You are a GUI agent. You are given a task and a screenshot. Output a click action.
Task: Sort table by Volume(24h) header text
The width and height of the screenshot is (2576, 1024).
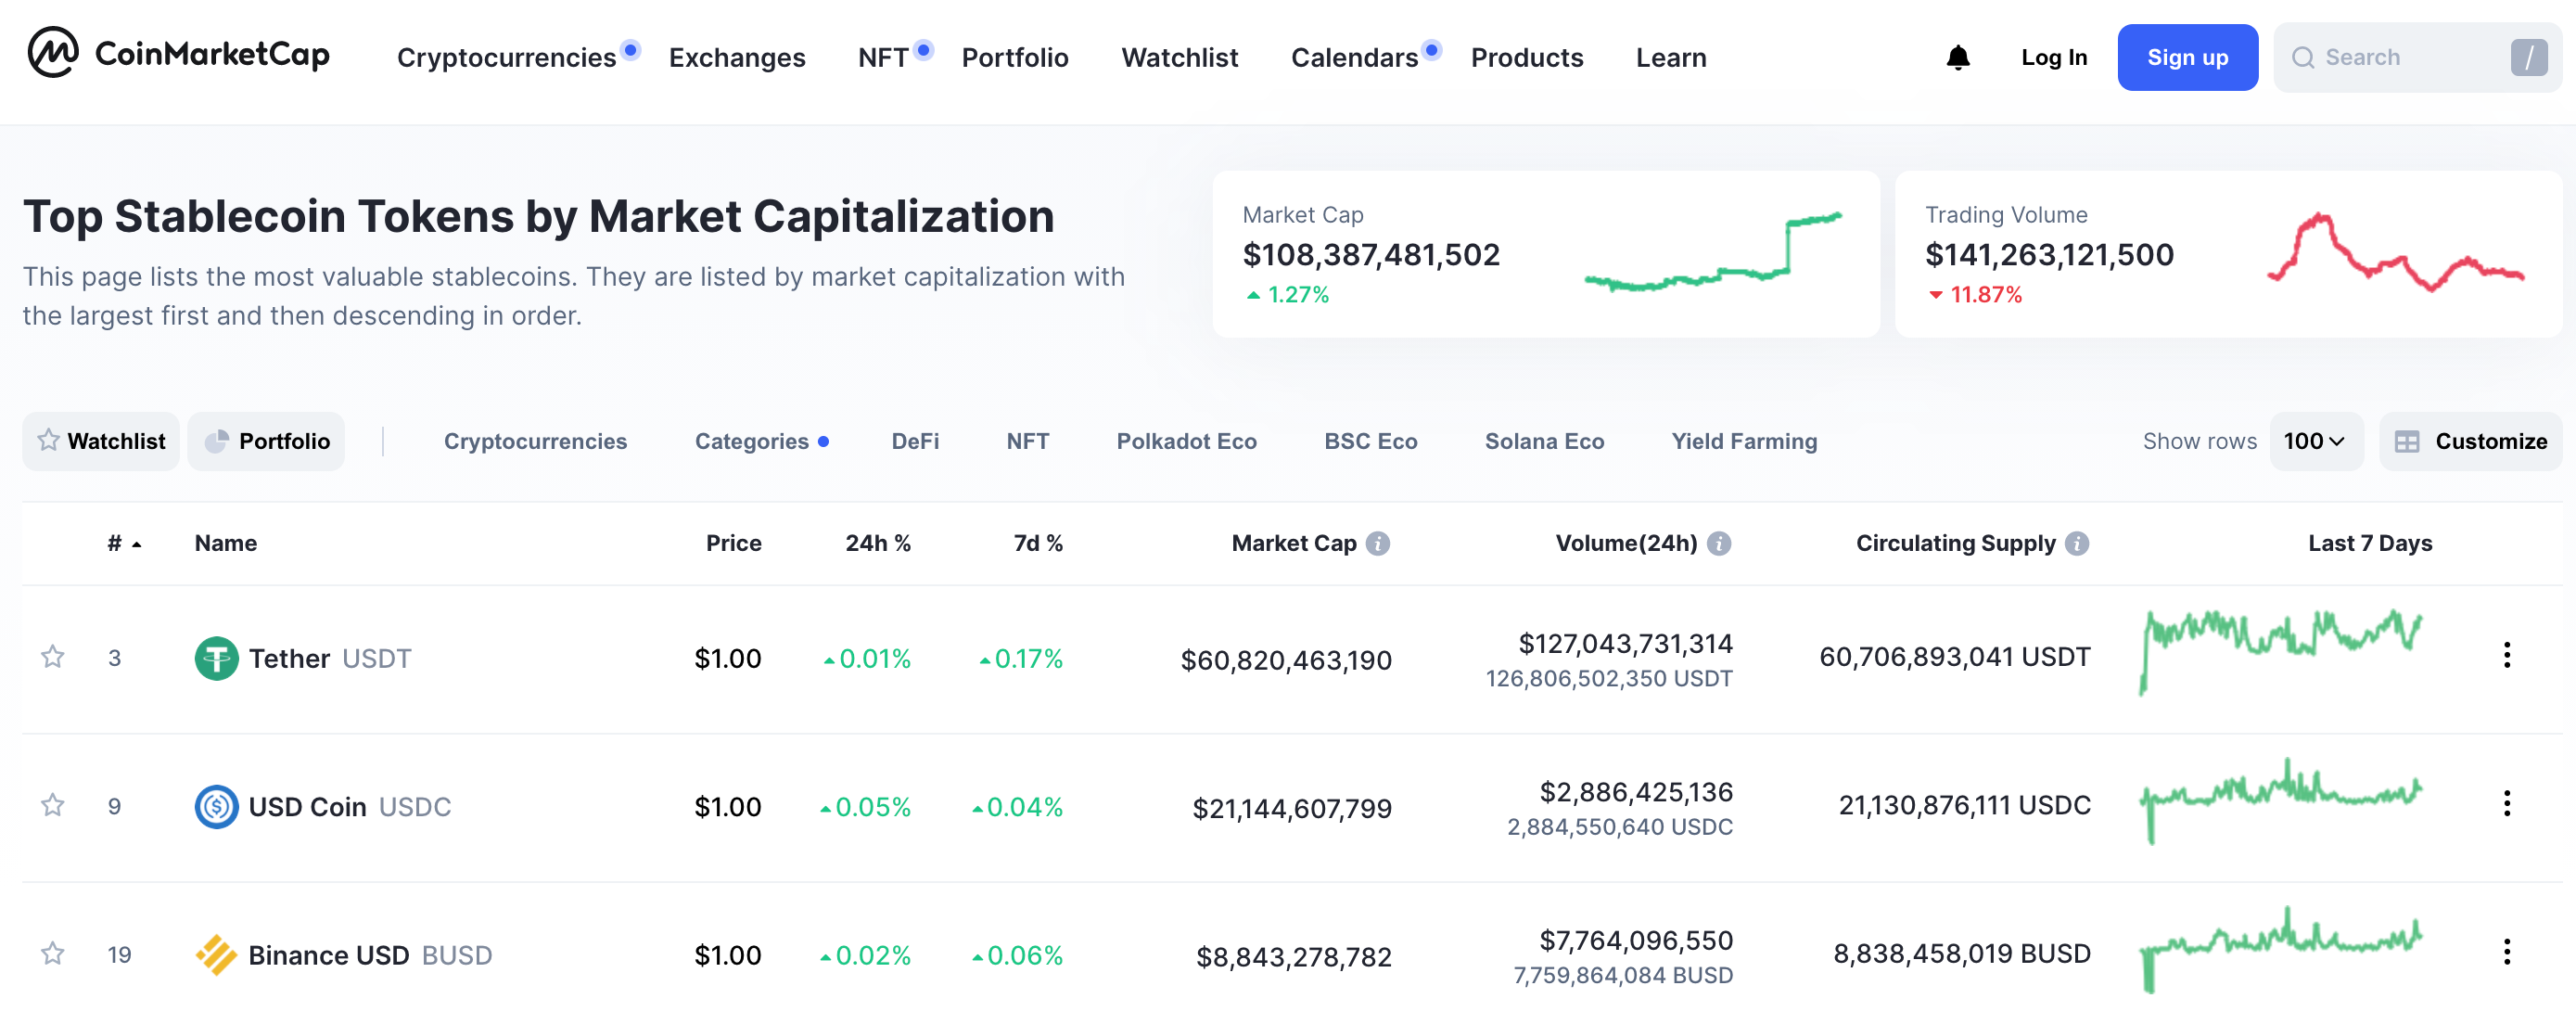1626,543
